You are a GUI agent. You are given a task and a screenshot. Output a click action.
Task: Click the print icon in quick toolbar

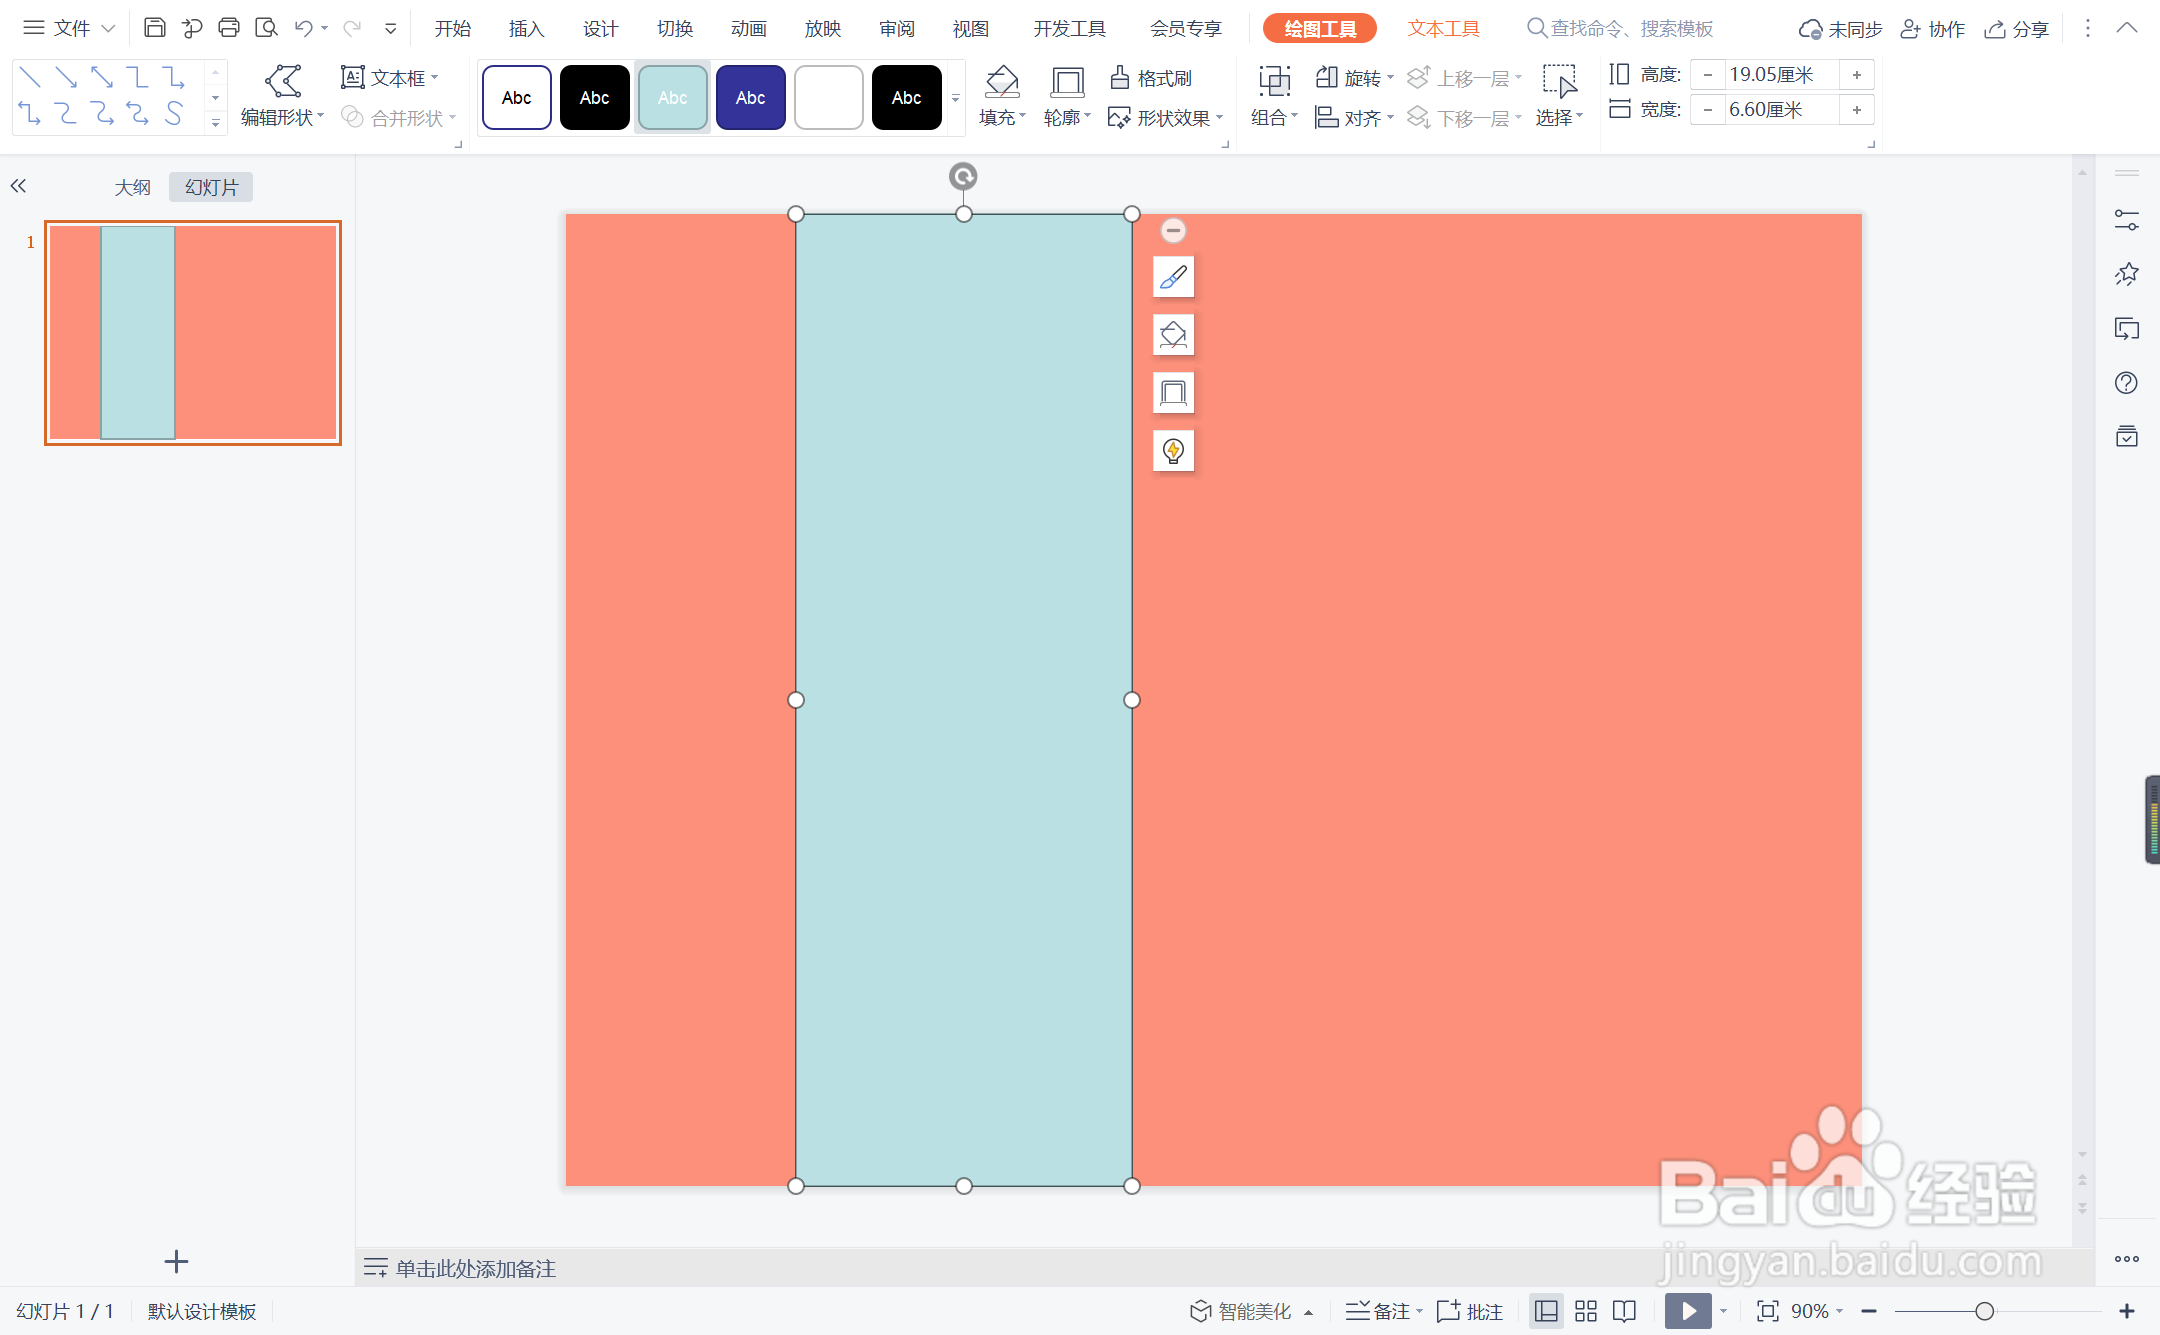pos(229,28)
